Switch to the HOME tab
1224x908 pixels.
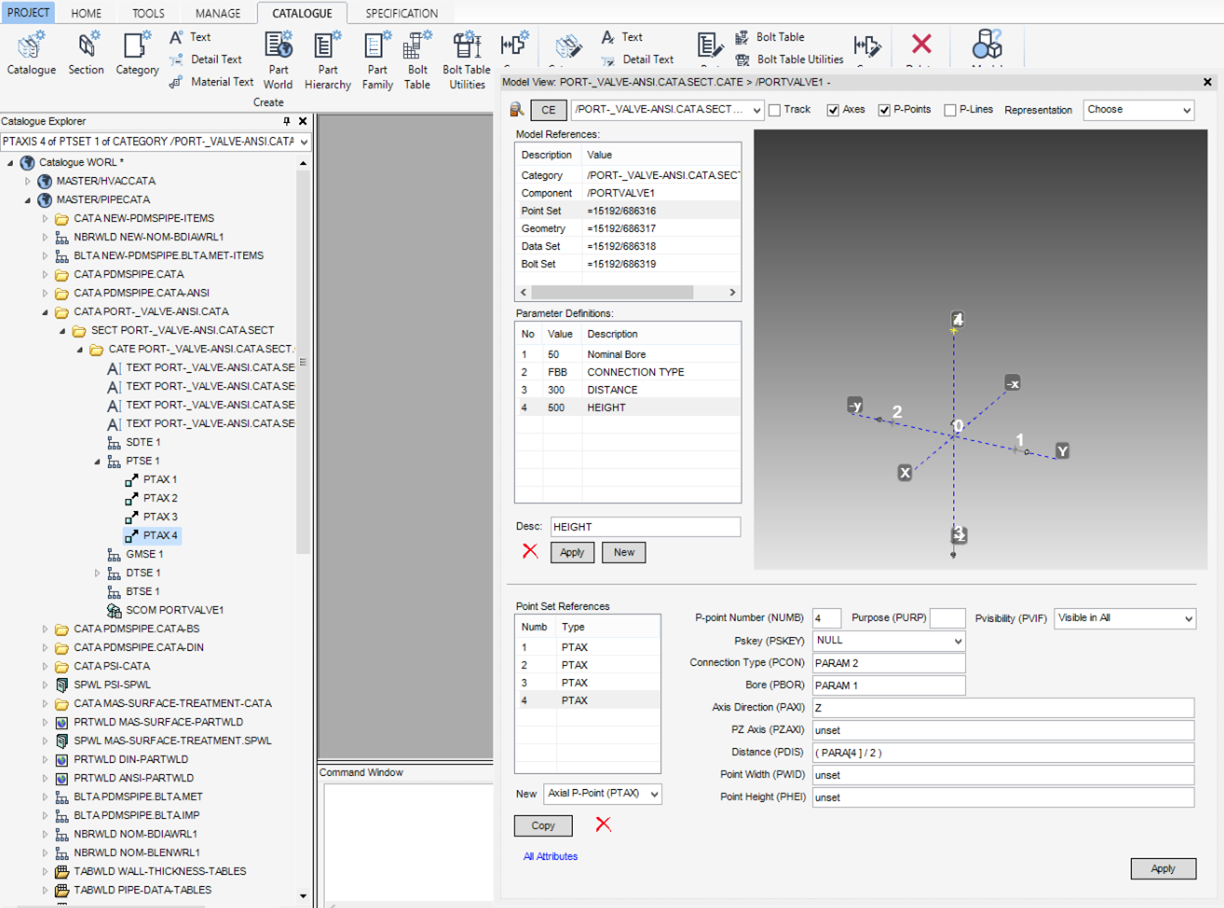(x=86, y=14)
